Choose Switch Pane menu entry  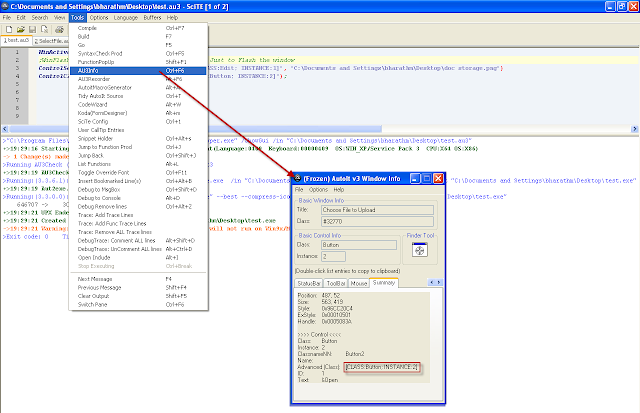pyautogui.click(x=138, y=305)
